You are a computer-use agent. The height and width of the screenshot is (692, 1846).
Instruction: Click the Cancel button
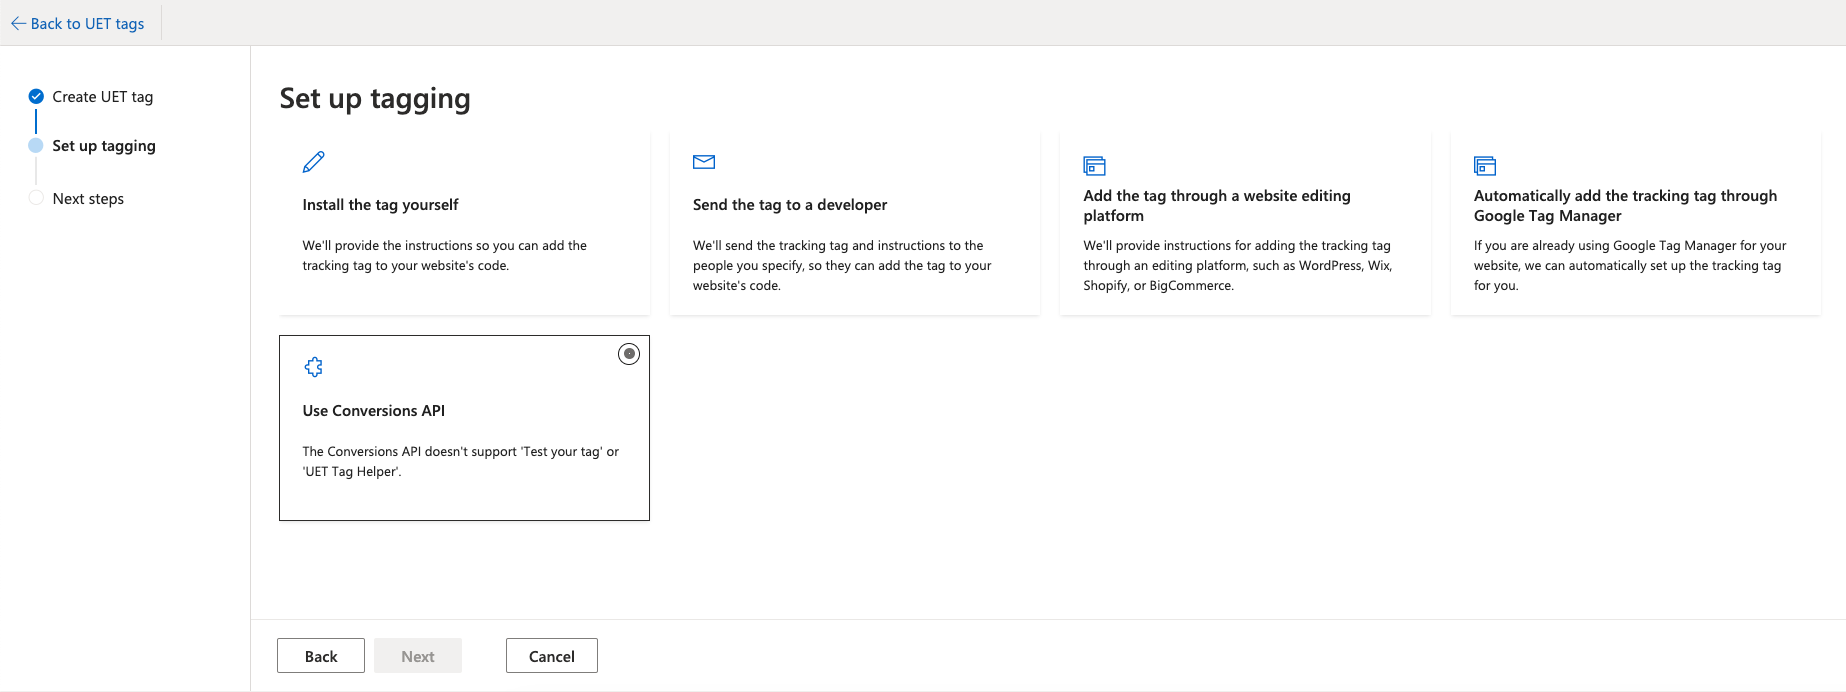click(552, 656)
